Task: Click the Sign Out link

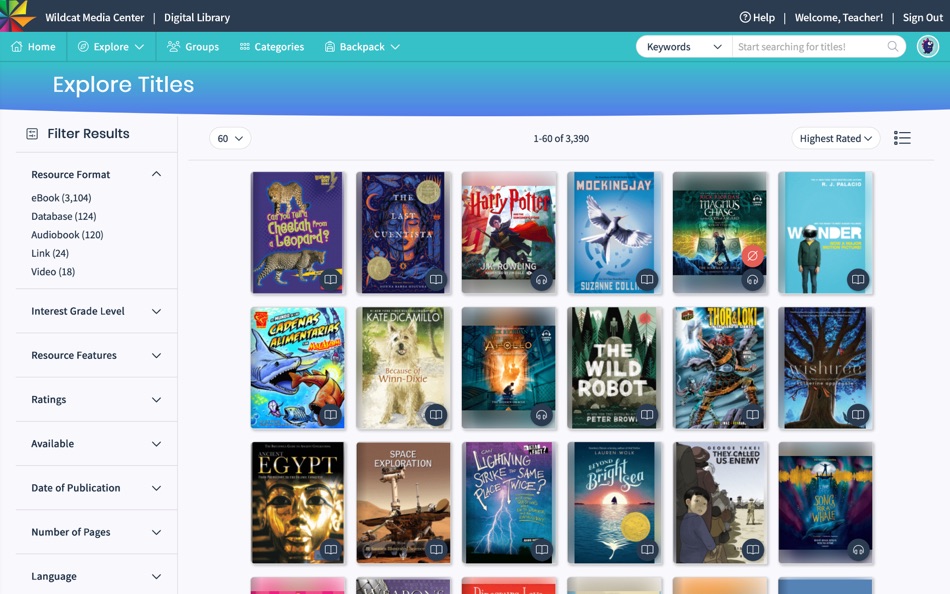Action: 923,18
